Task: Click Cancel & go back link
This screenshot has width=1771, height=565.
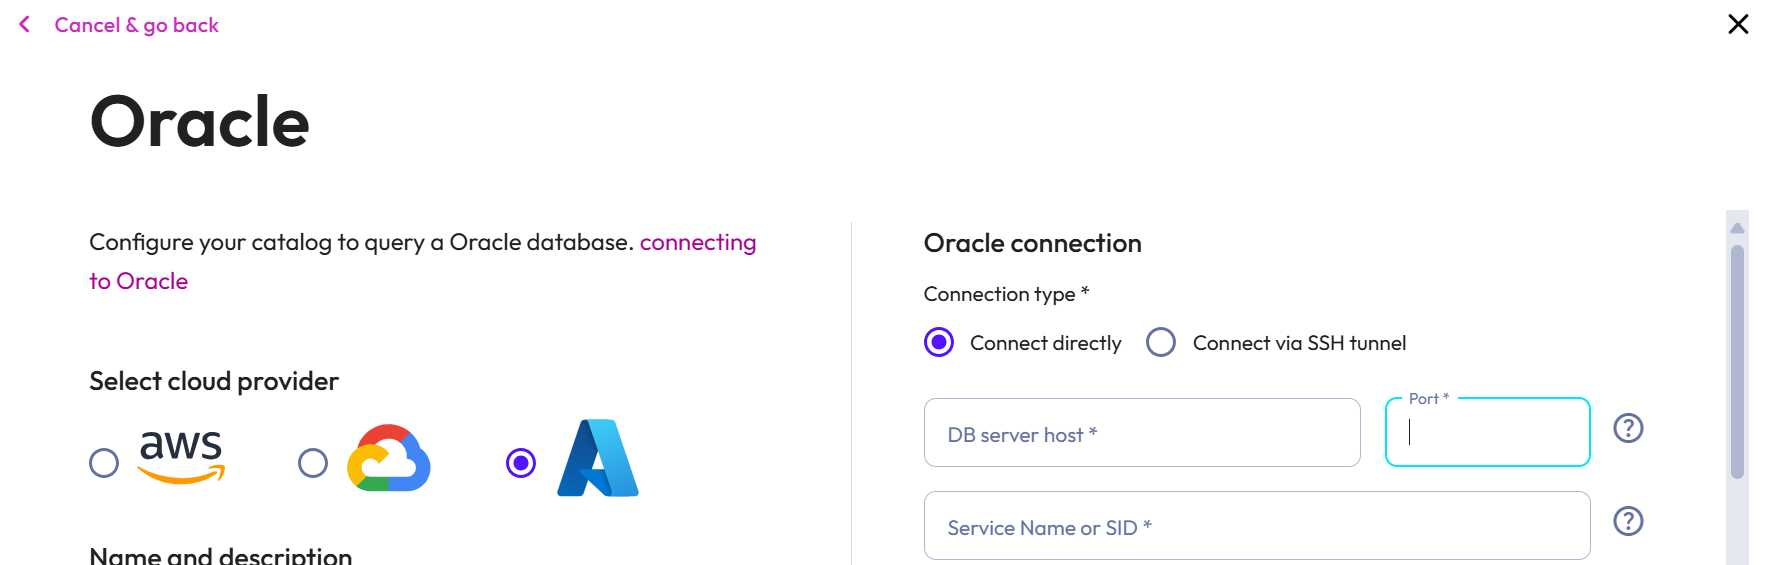Action: click(x=136, y=25)
